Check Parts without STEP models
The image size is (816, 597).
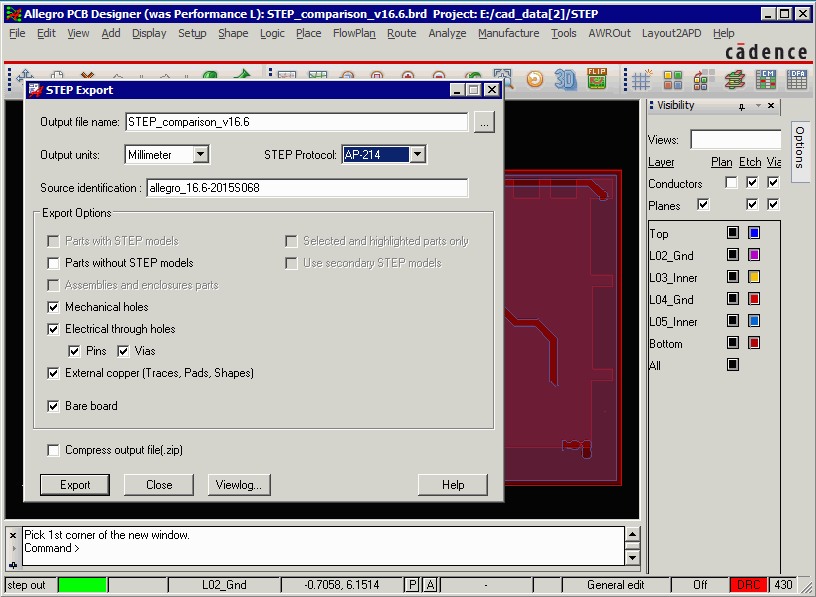pos(53,263)
